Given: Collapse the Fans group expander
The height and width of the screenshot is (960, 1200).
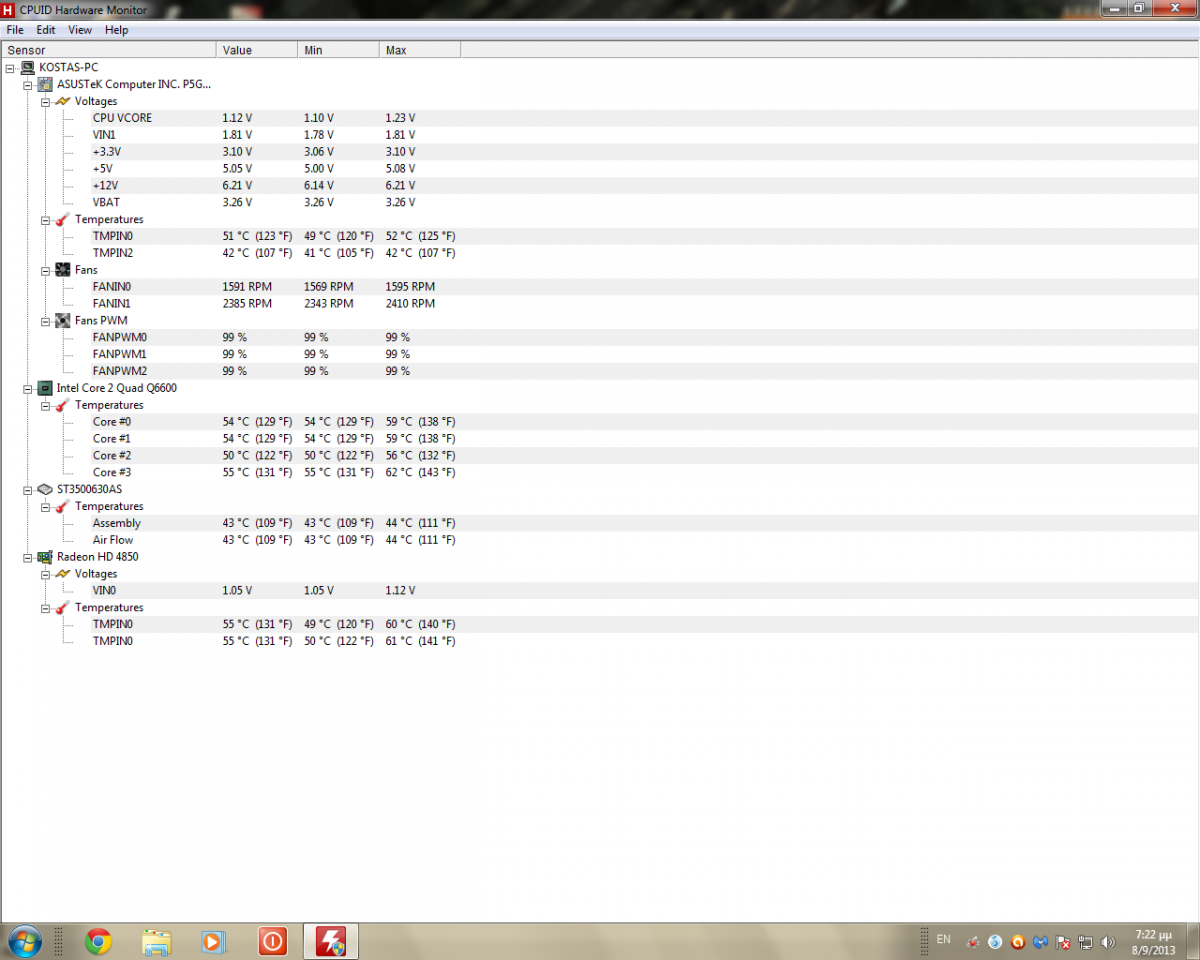Looking at the screenshot, I should pyautogui.click(x=45, y=270).
